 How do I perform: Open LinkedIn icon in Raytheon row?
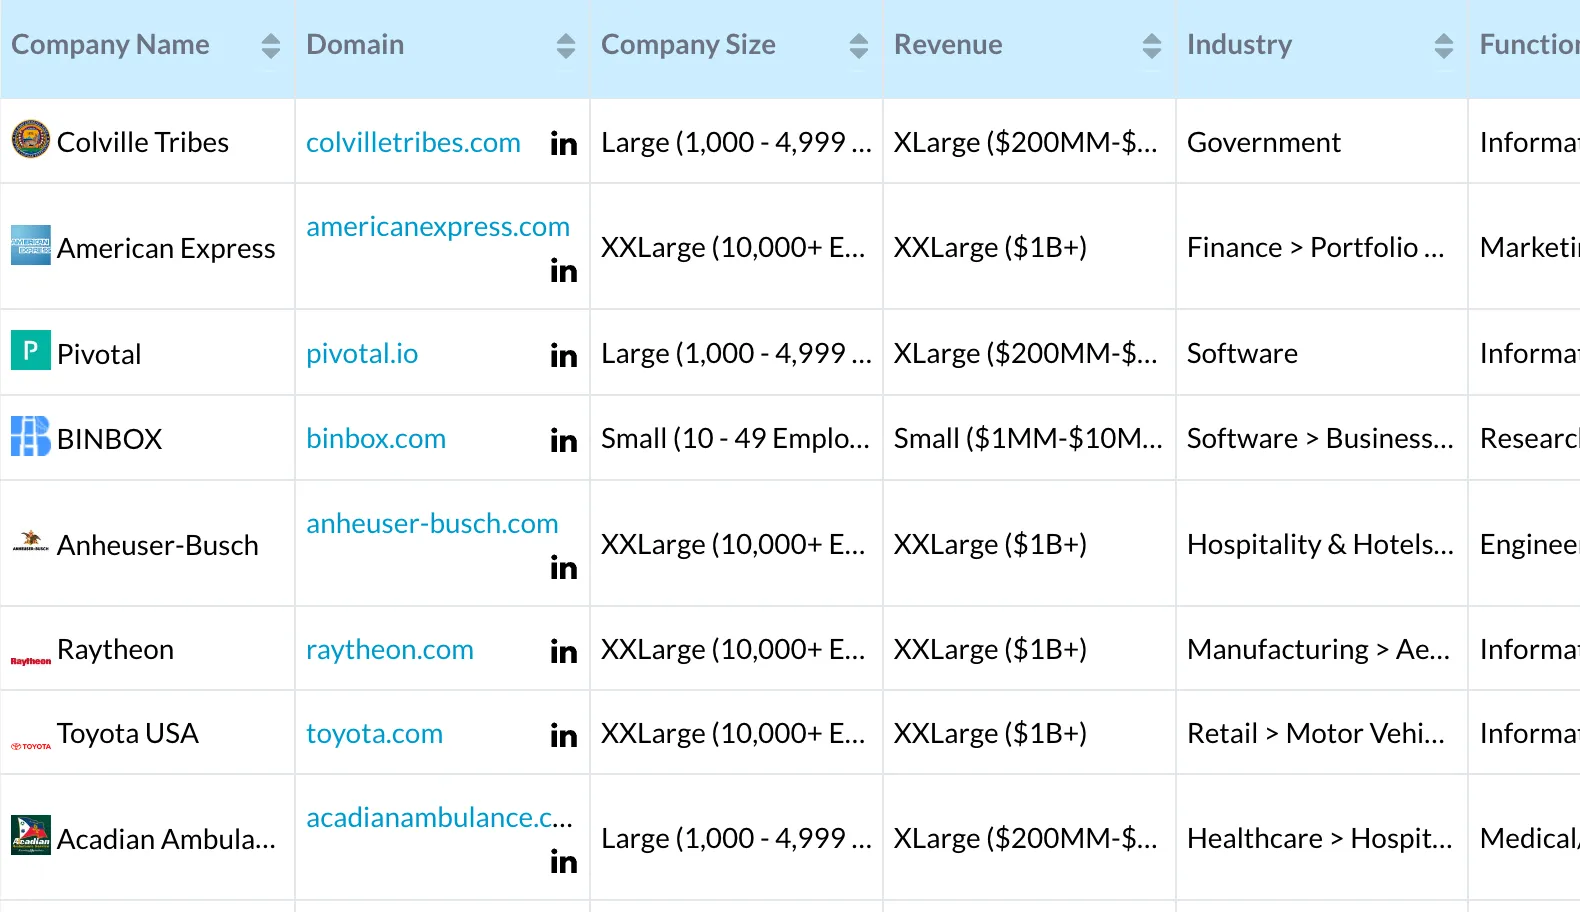click(x=564, y=651)
